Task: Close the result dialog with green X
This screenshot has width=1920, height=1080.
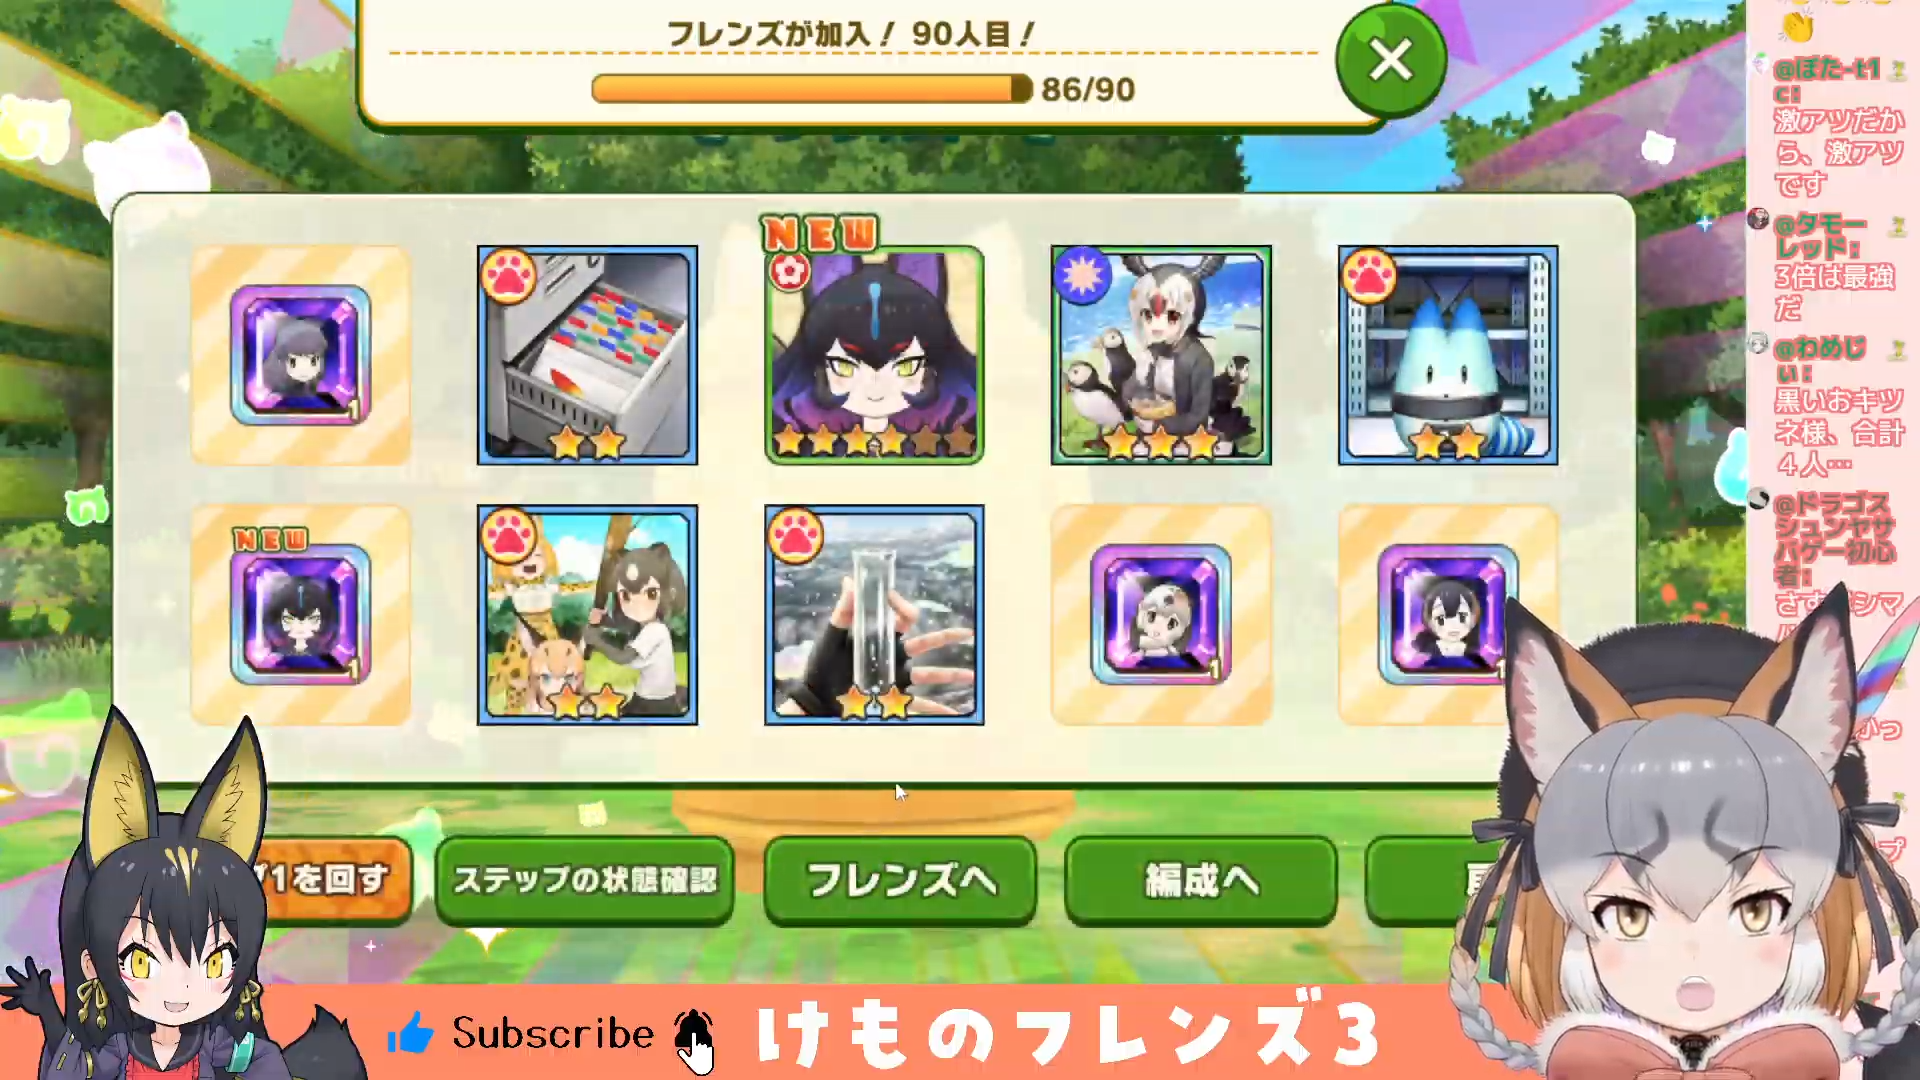Action: tap(1390, 60)
